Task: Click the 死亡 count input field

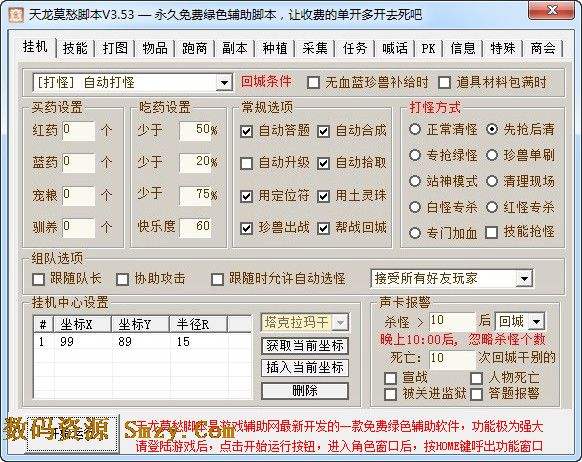Action: point(452,359)
